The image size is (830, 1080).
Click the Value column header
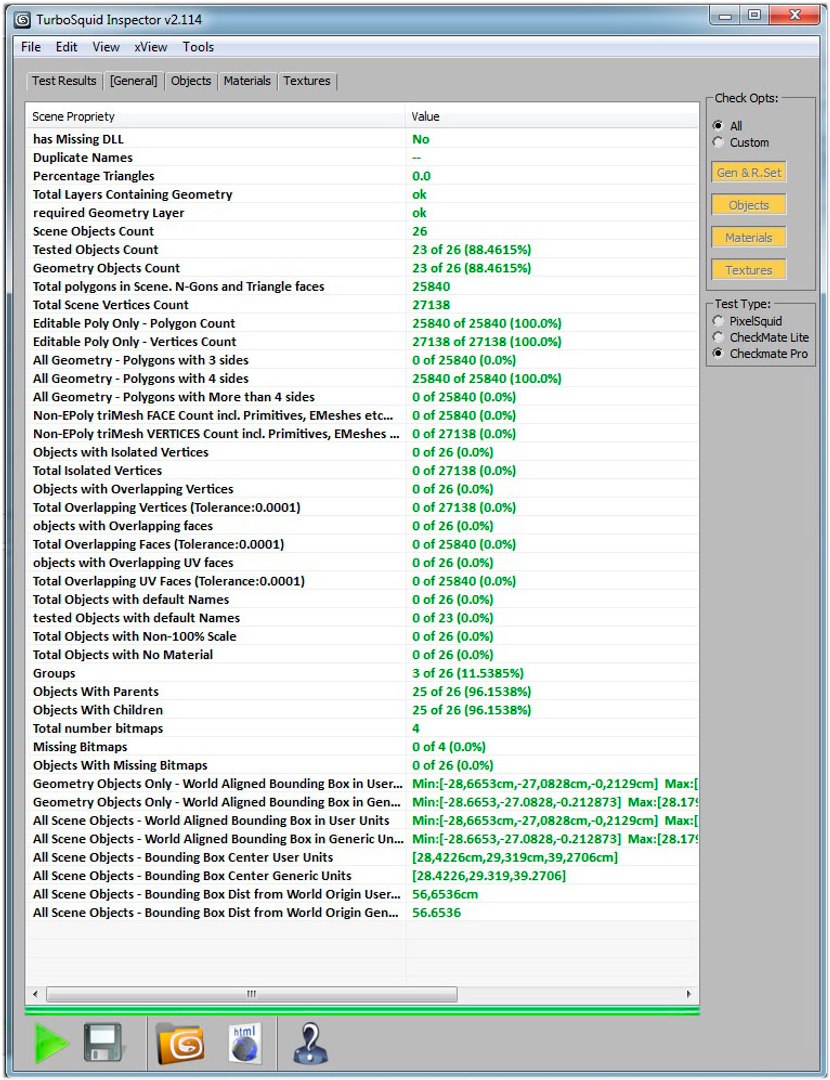tap(552, 116)
